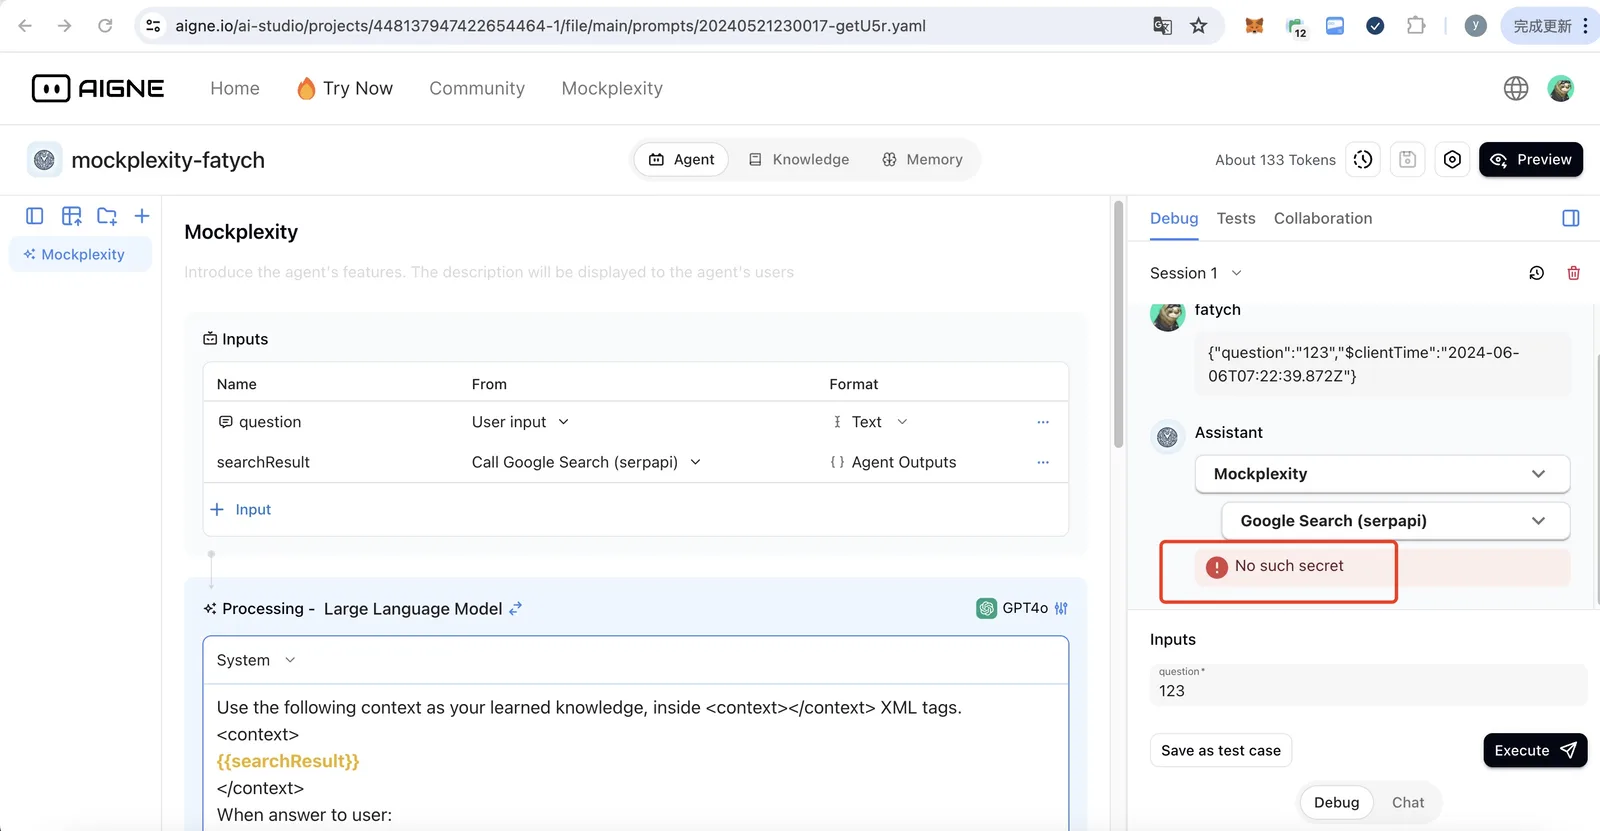Add a new Input row
The height and width of the screenshot is (831, 1600).
pyautogui.click(x=241, y=510)
